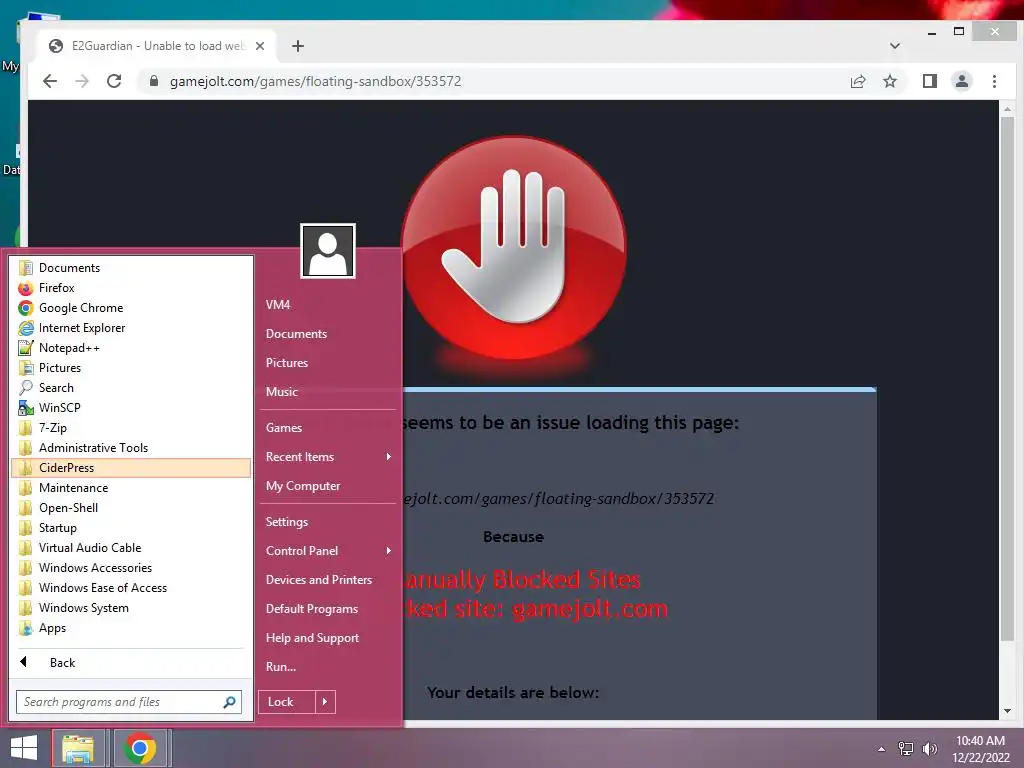Expand the Administrative Tools folder
The image size is (1024, 768).
(x=131, y=448)
